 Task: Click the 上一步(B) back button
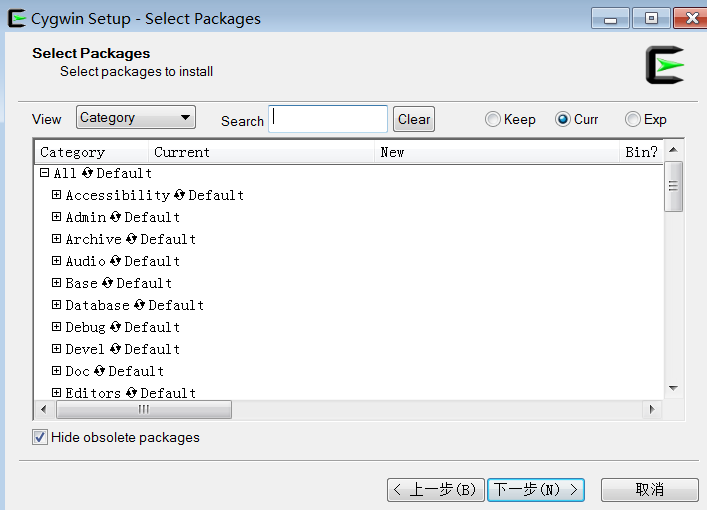(x=436, y=490)
